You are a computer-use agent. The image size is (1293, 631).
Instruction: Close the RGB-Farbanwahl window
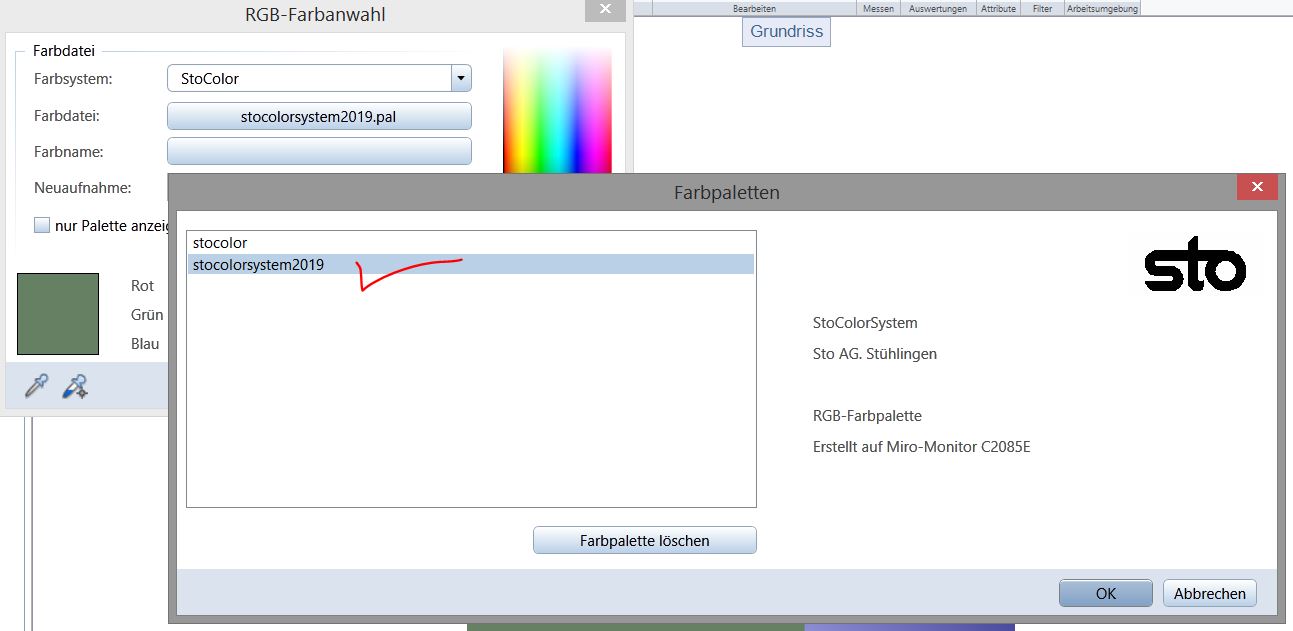605,11
